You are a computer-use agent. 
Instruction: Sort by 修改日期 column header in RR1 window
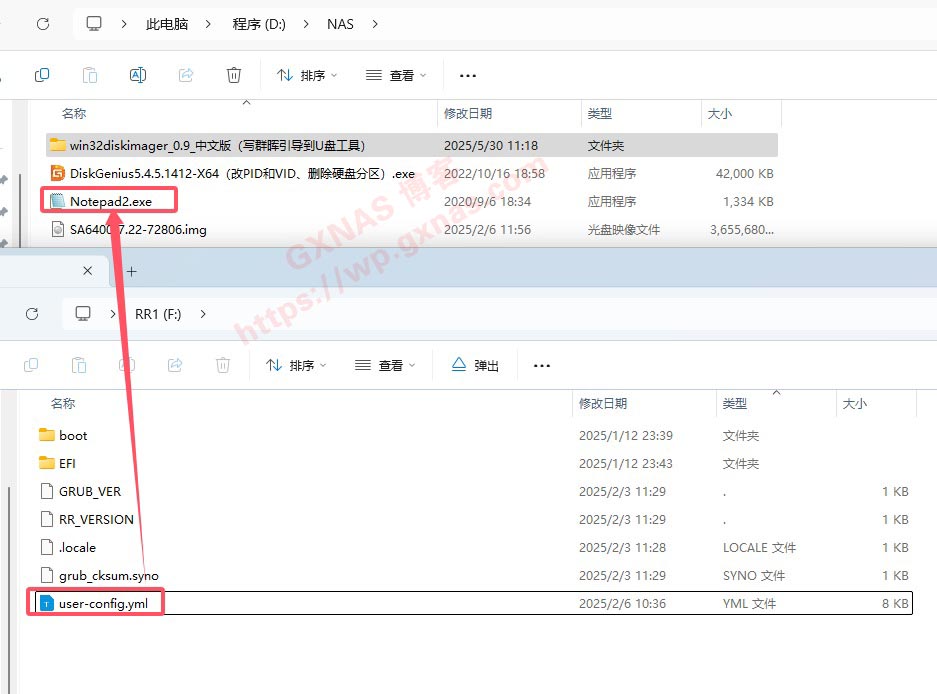point(603,403)
